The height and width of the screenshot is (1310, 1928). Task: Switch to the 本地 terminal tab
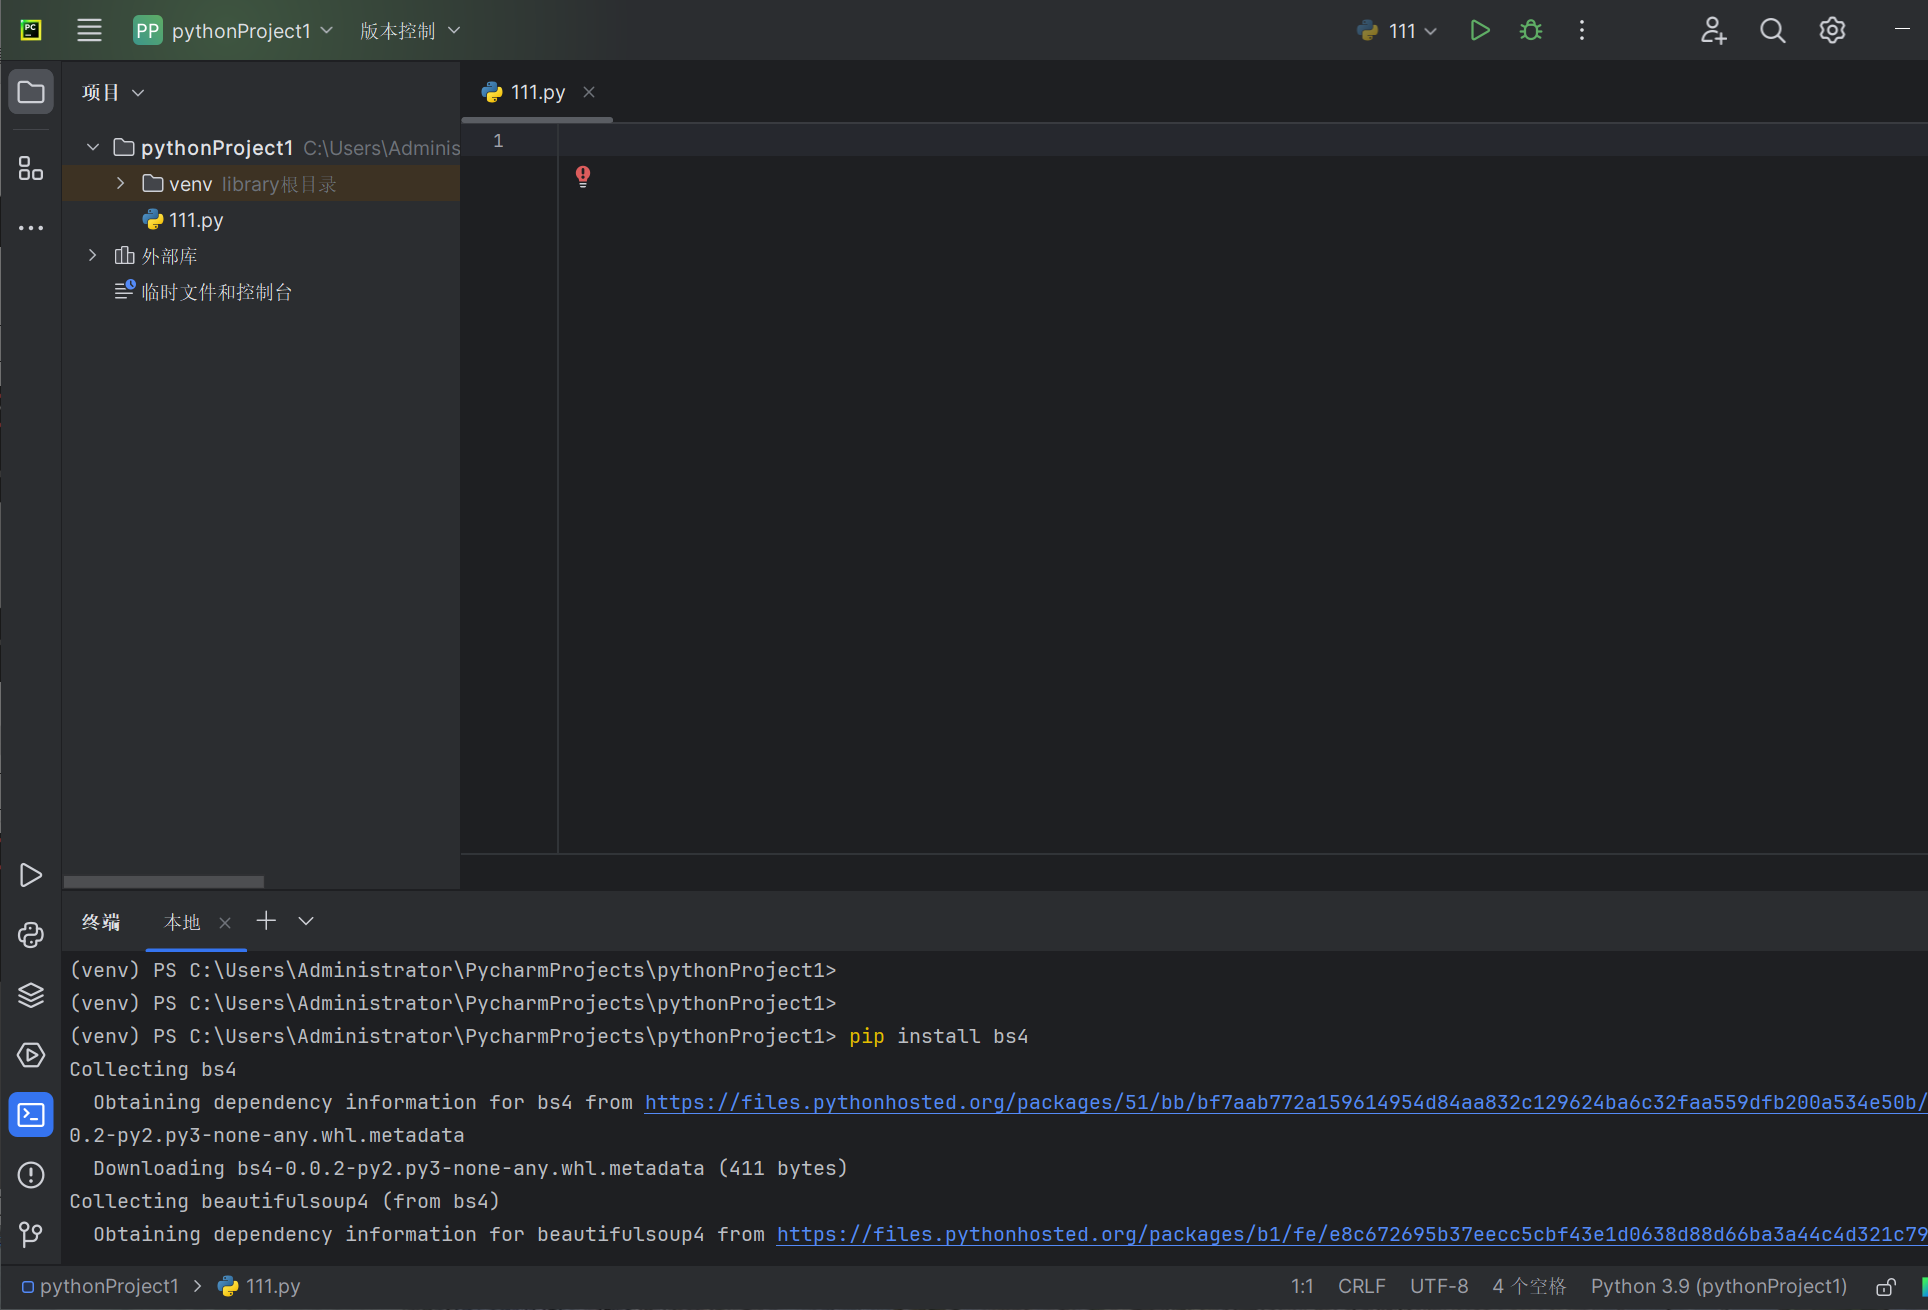[182, 922]
